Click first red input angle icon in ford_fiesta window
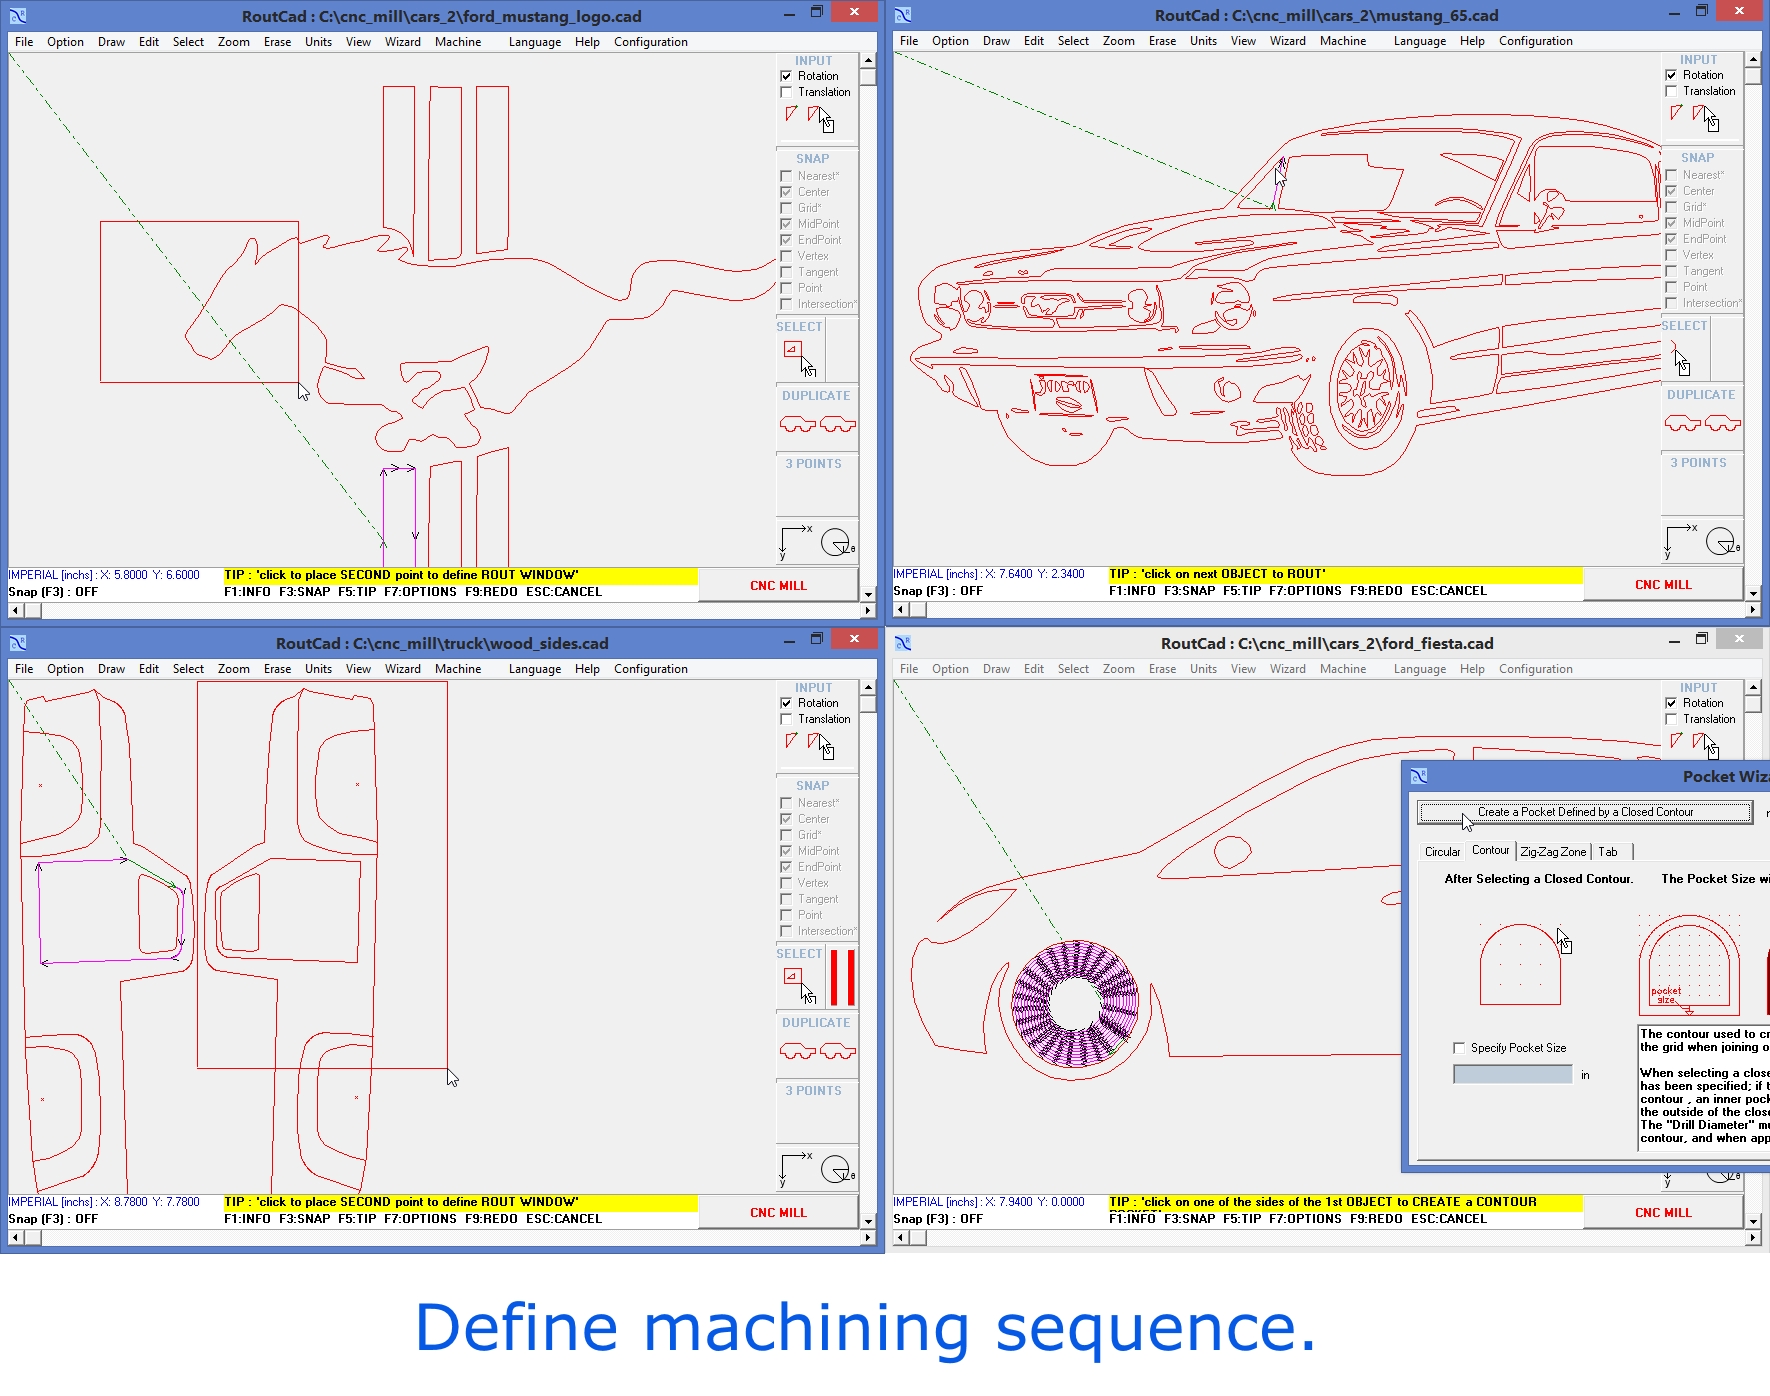Viewport: 1770px width, 1396px height. pyautogui.click(x=1676, y=741)
